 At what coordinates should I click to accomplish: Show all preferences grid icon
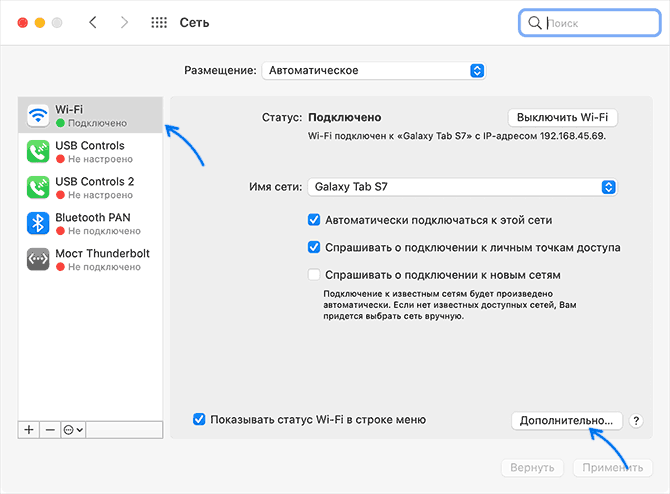(x=159, y=23)
